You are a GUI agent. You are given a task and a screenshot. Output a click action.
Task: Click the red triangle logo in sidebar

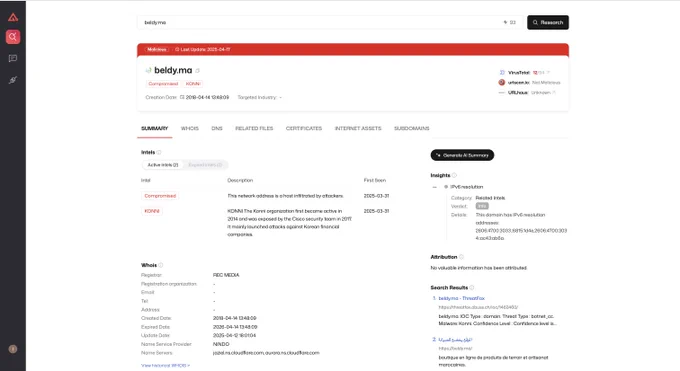[13, 17]
